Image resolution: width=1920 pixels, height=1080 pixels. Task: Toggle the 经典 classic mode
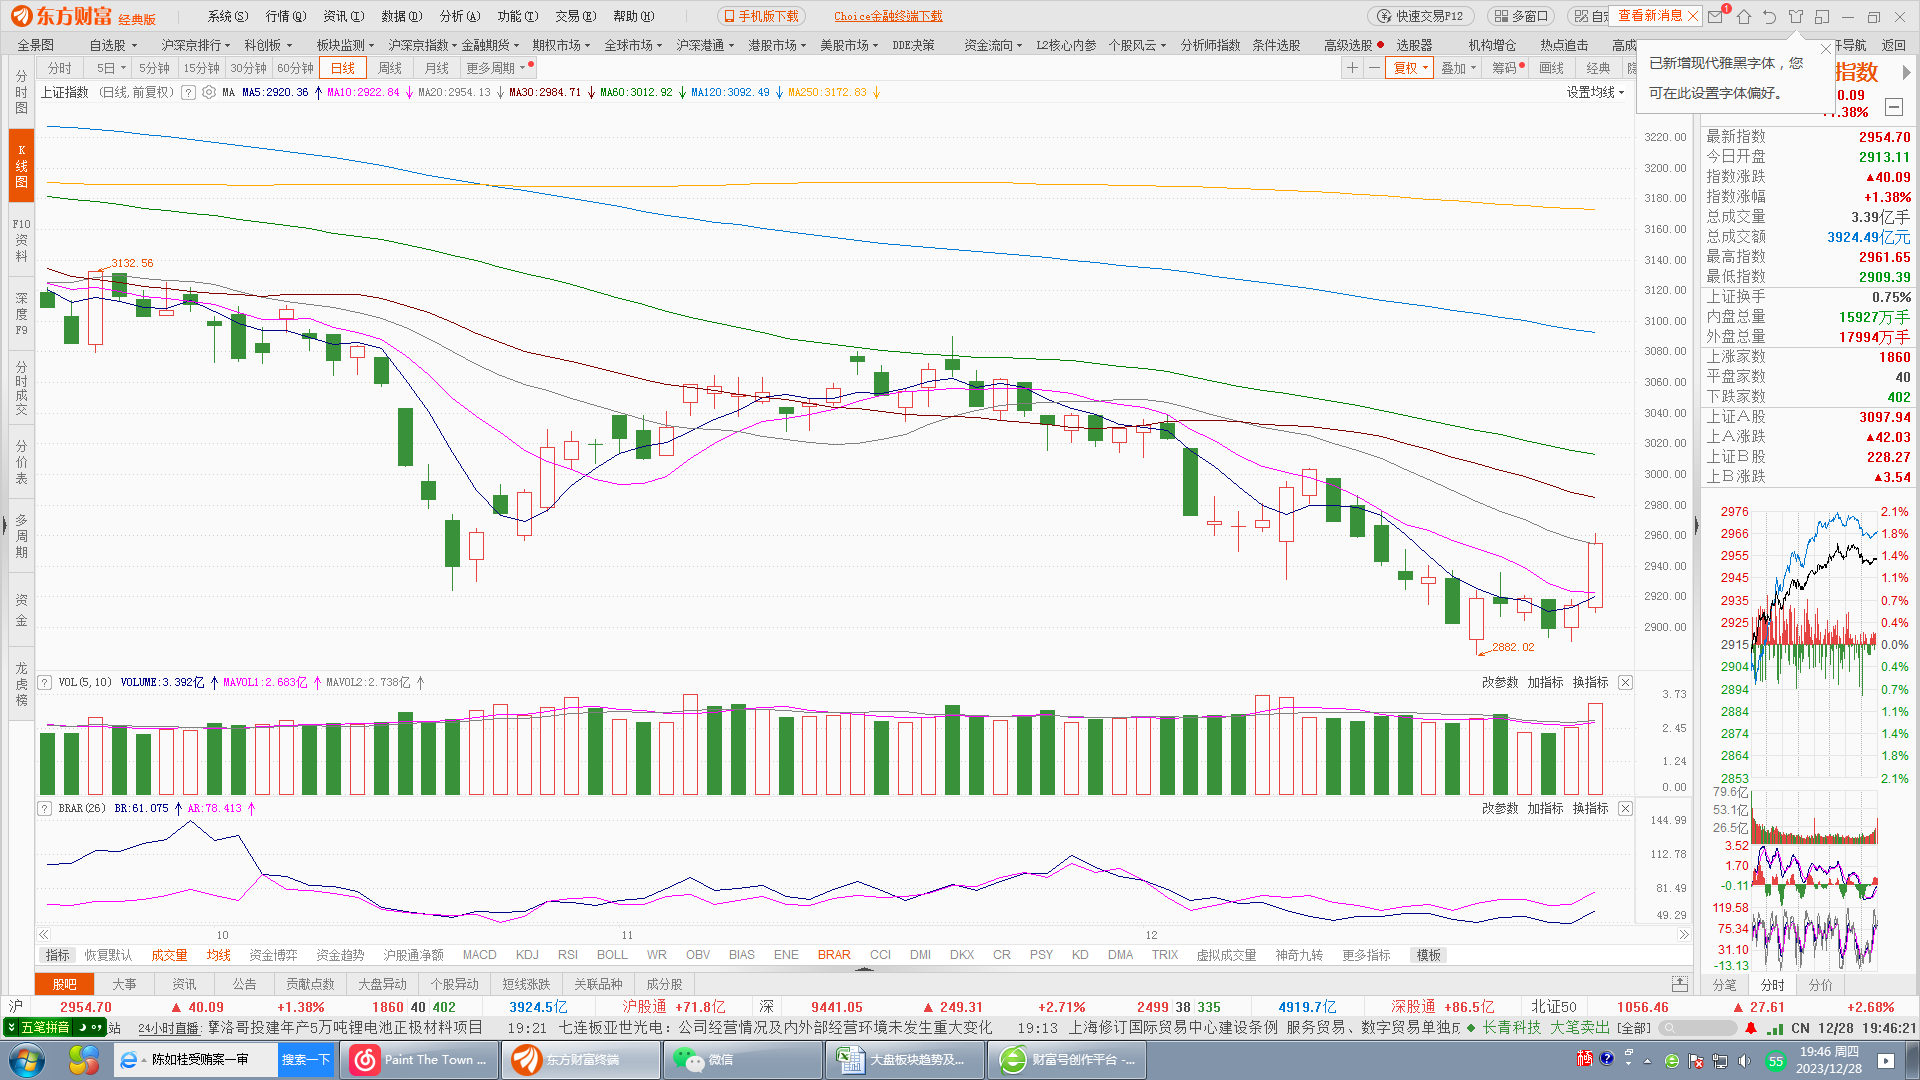coord(1598,68)
